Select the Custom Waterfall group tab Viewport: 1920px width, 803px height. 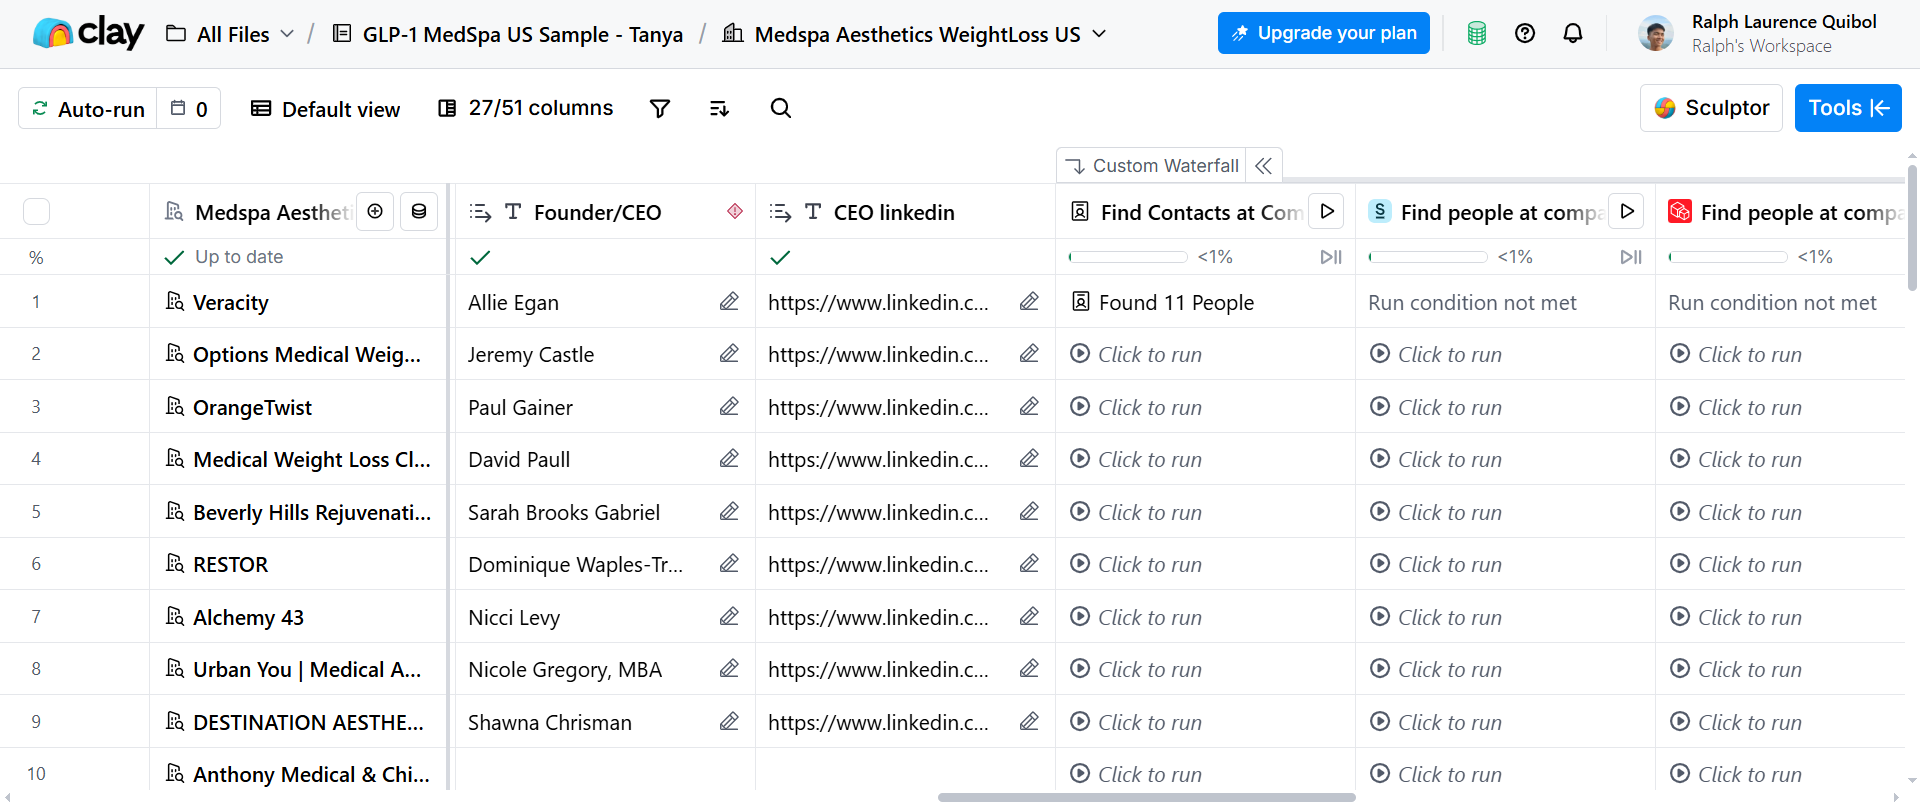point(1152,166)
